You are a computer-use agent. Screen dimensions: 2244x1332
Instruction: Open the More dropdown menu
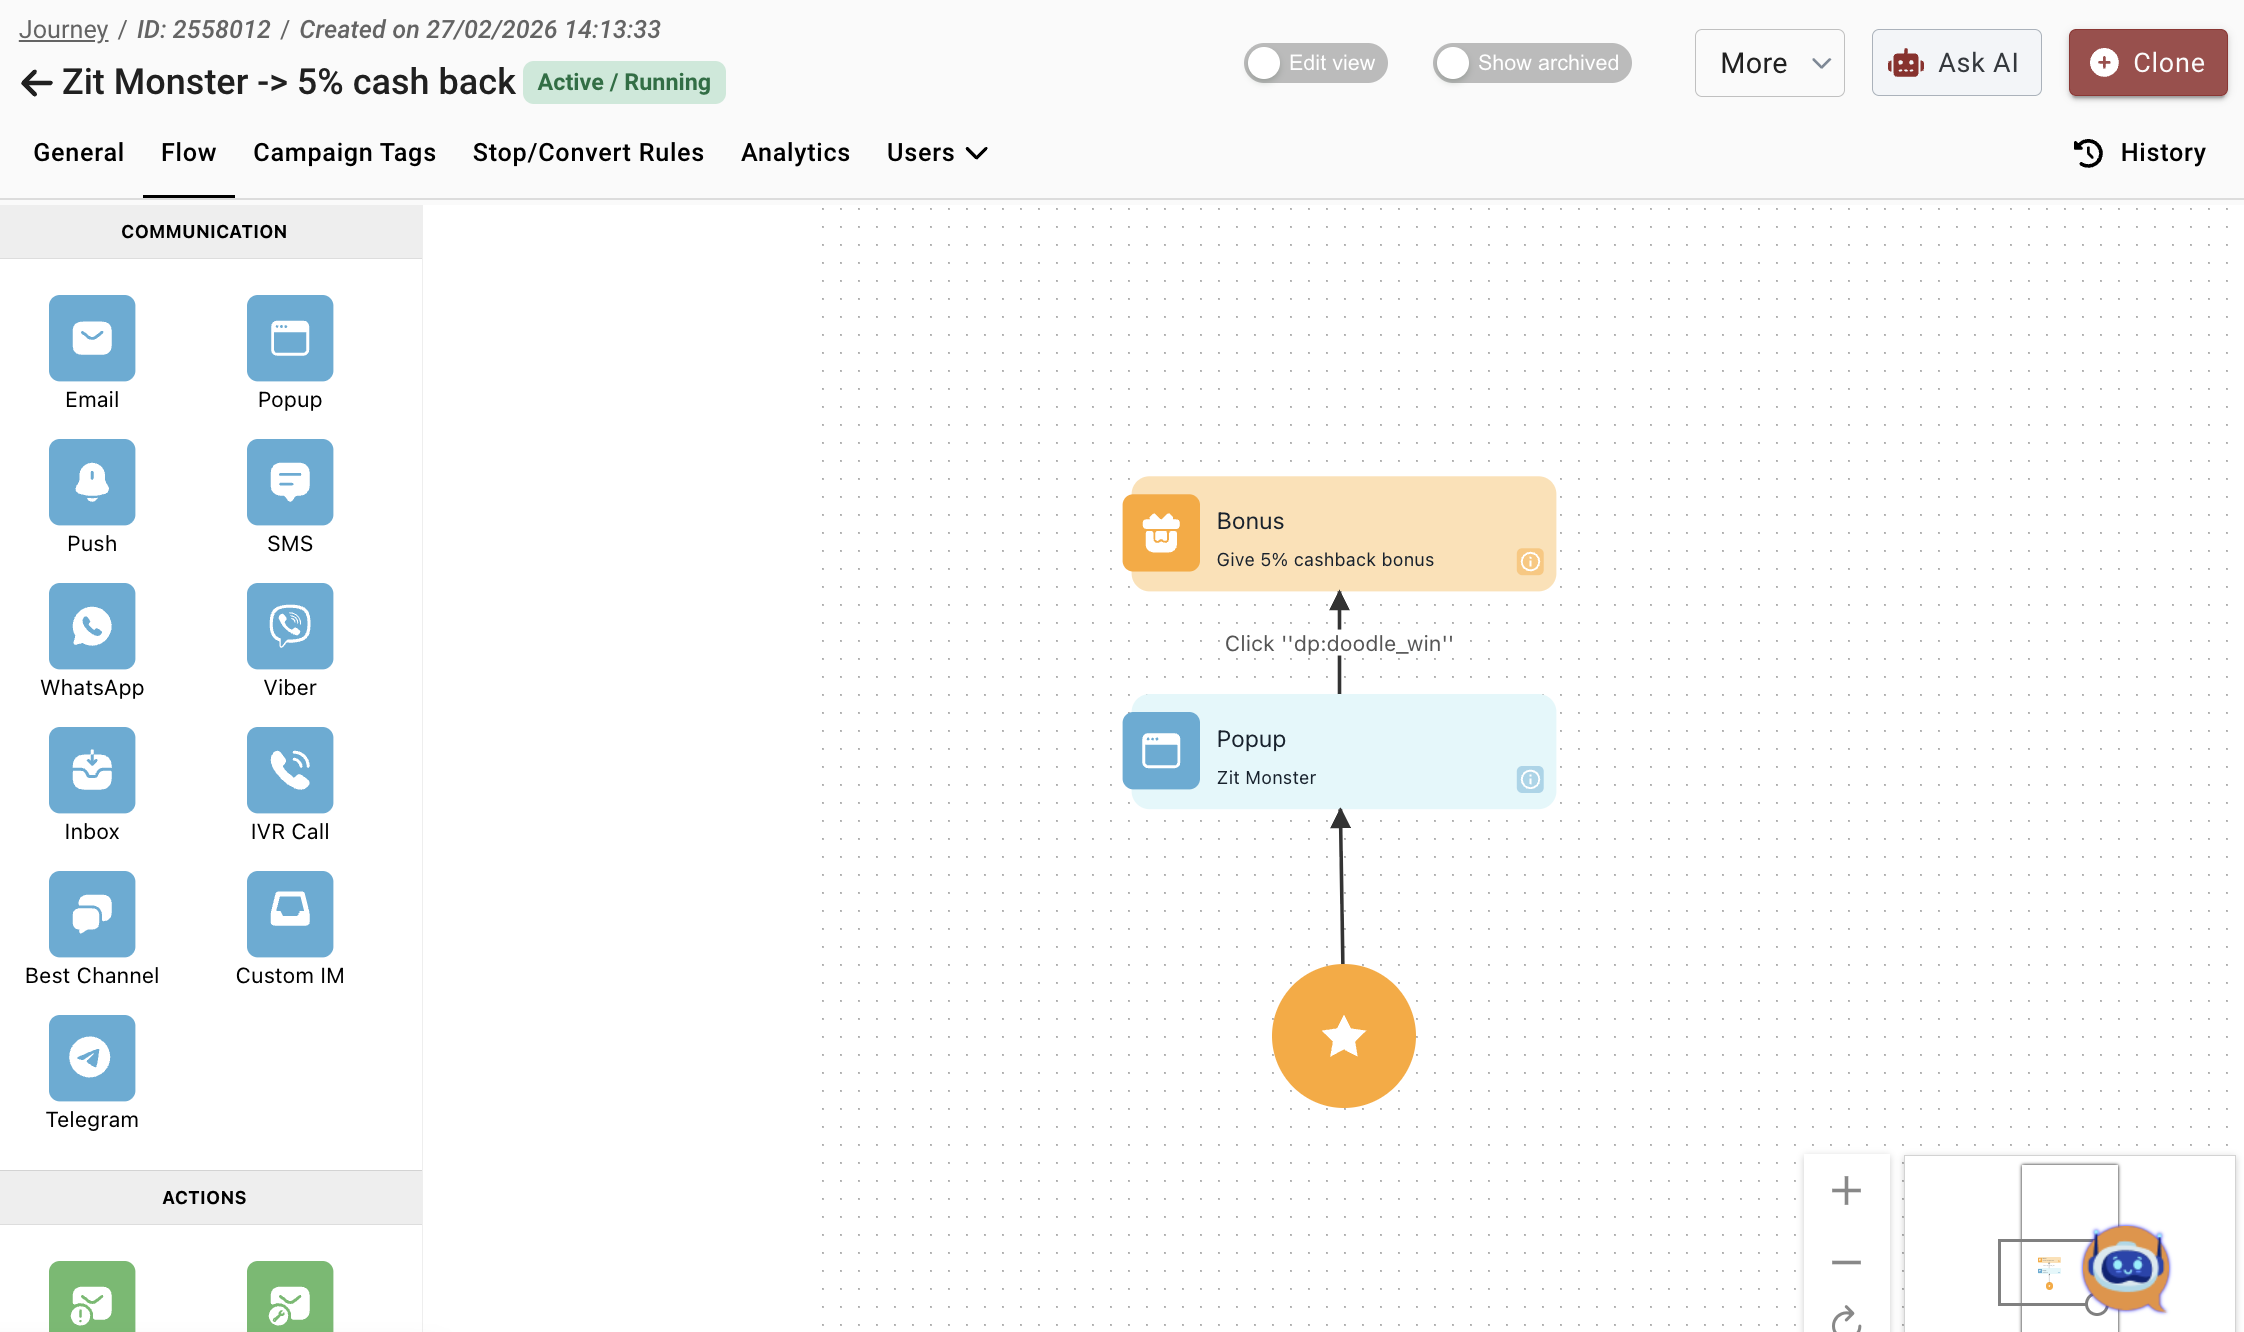click(x=1769, y=63)
